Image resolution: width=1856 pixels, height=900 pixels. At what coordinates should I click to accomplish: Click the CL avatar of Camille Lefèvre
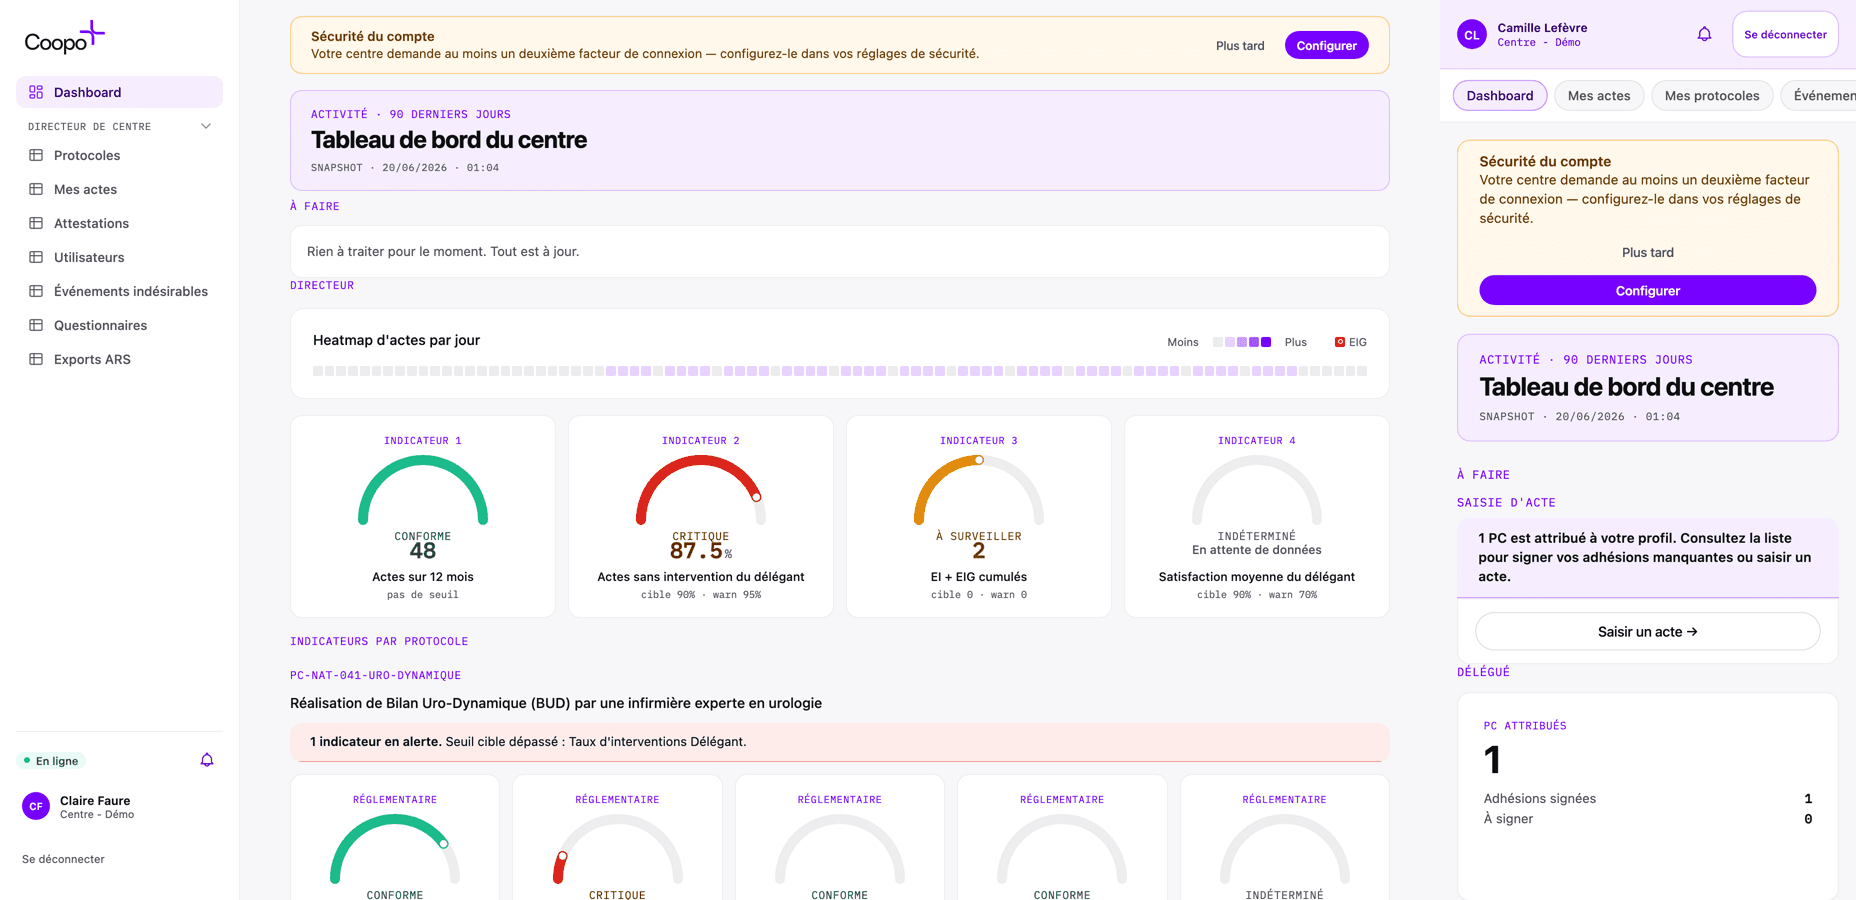point(1471,34)
